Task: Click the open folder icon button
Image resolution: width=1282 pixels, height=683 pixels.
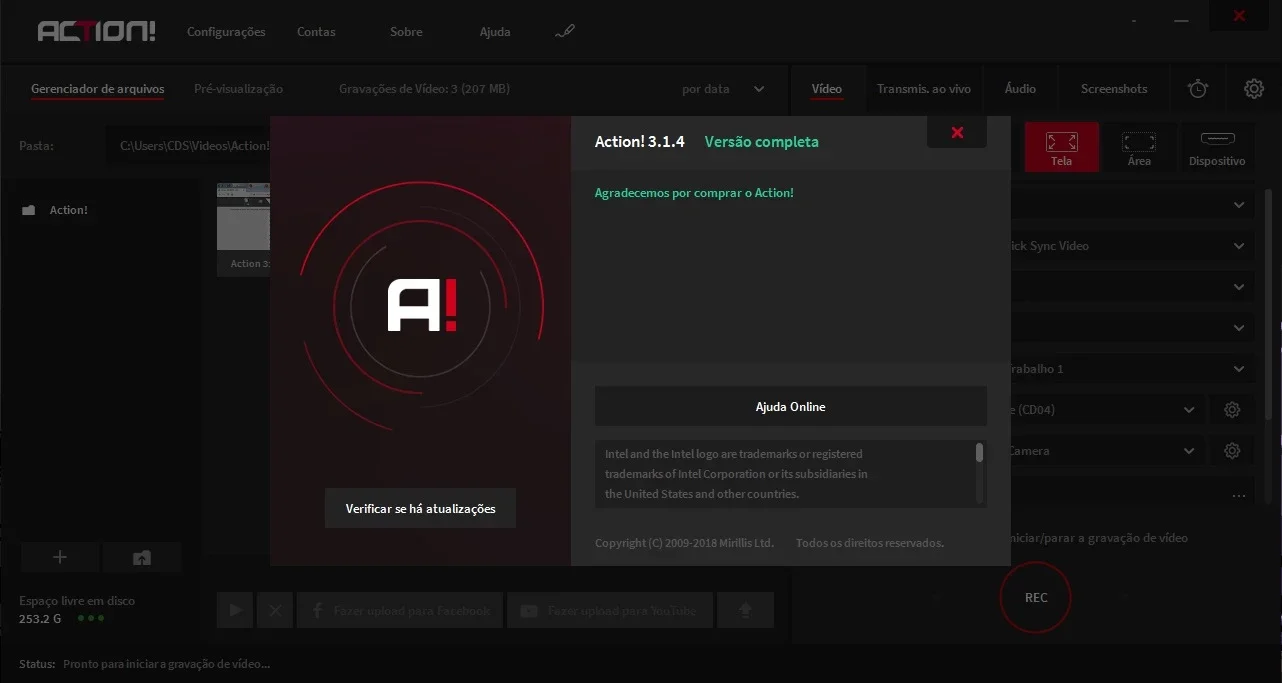Action: coord(142,558)
